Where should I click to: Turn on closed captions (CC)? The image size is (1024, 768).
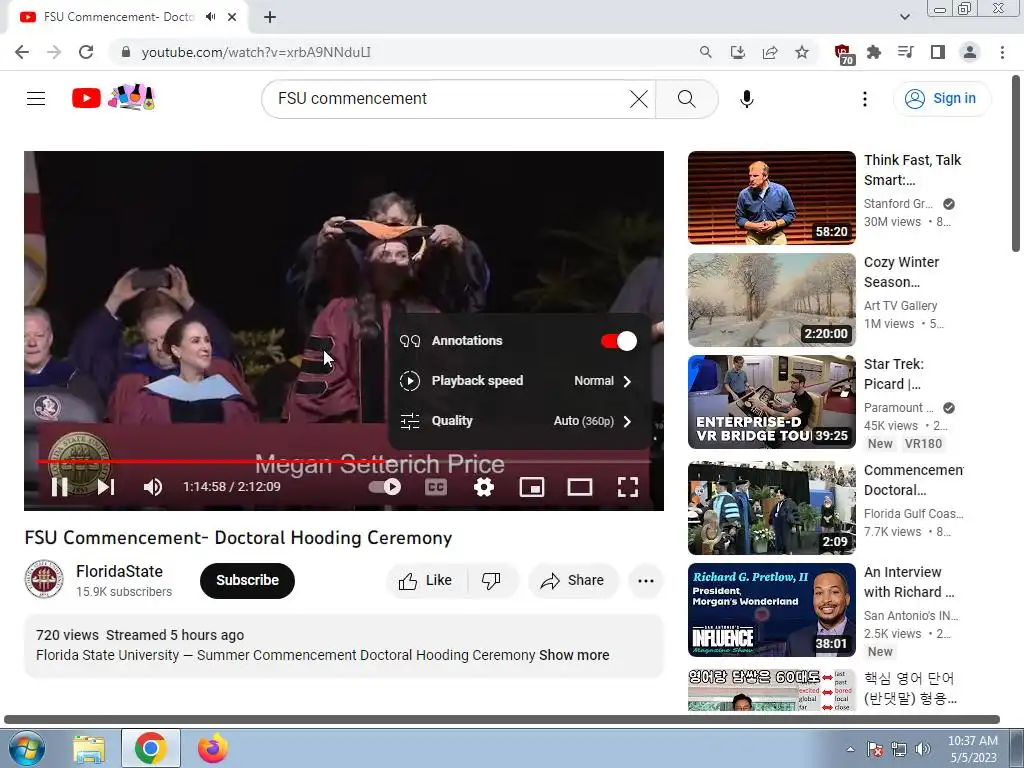click(436, 487)
